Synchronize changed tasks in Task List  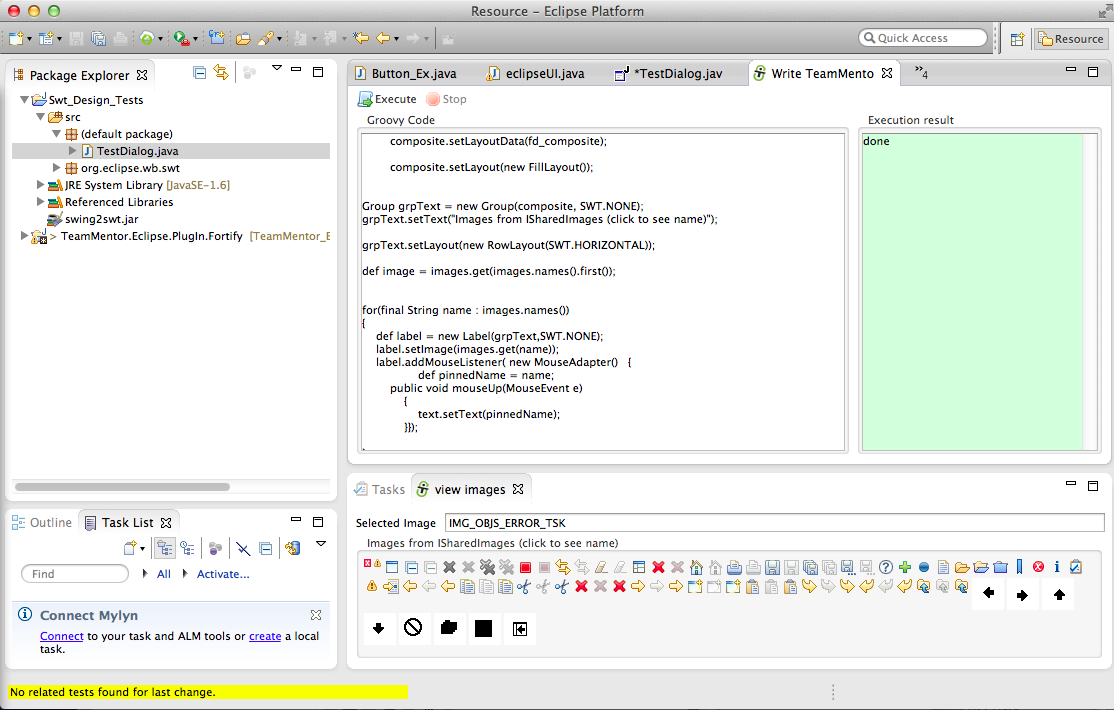[293, 548]
